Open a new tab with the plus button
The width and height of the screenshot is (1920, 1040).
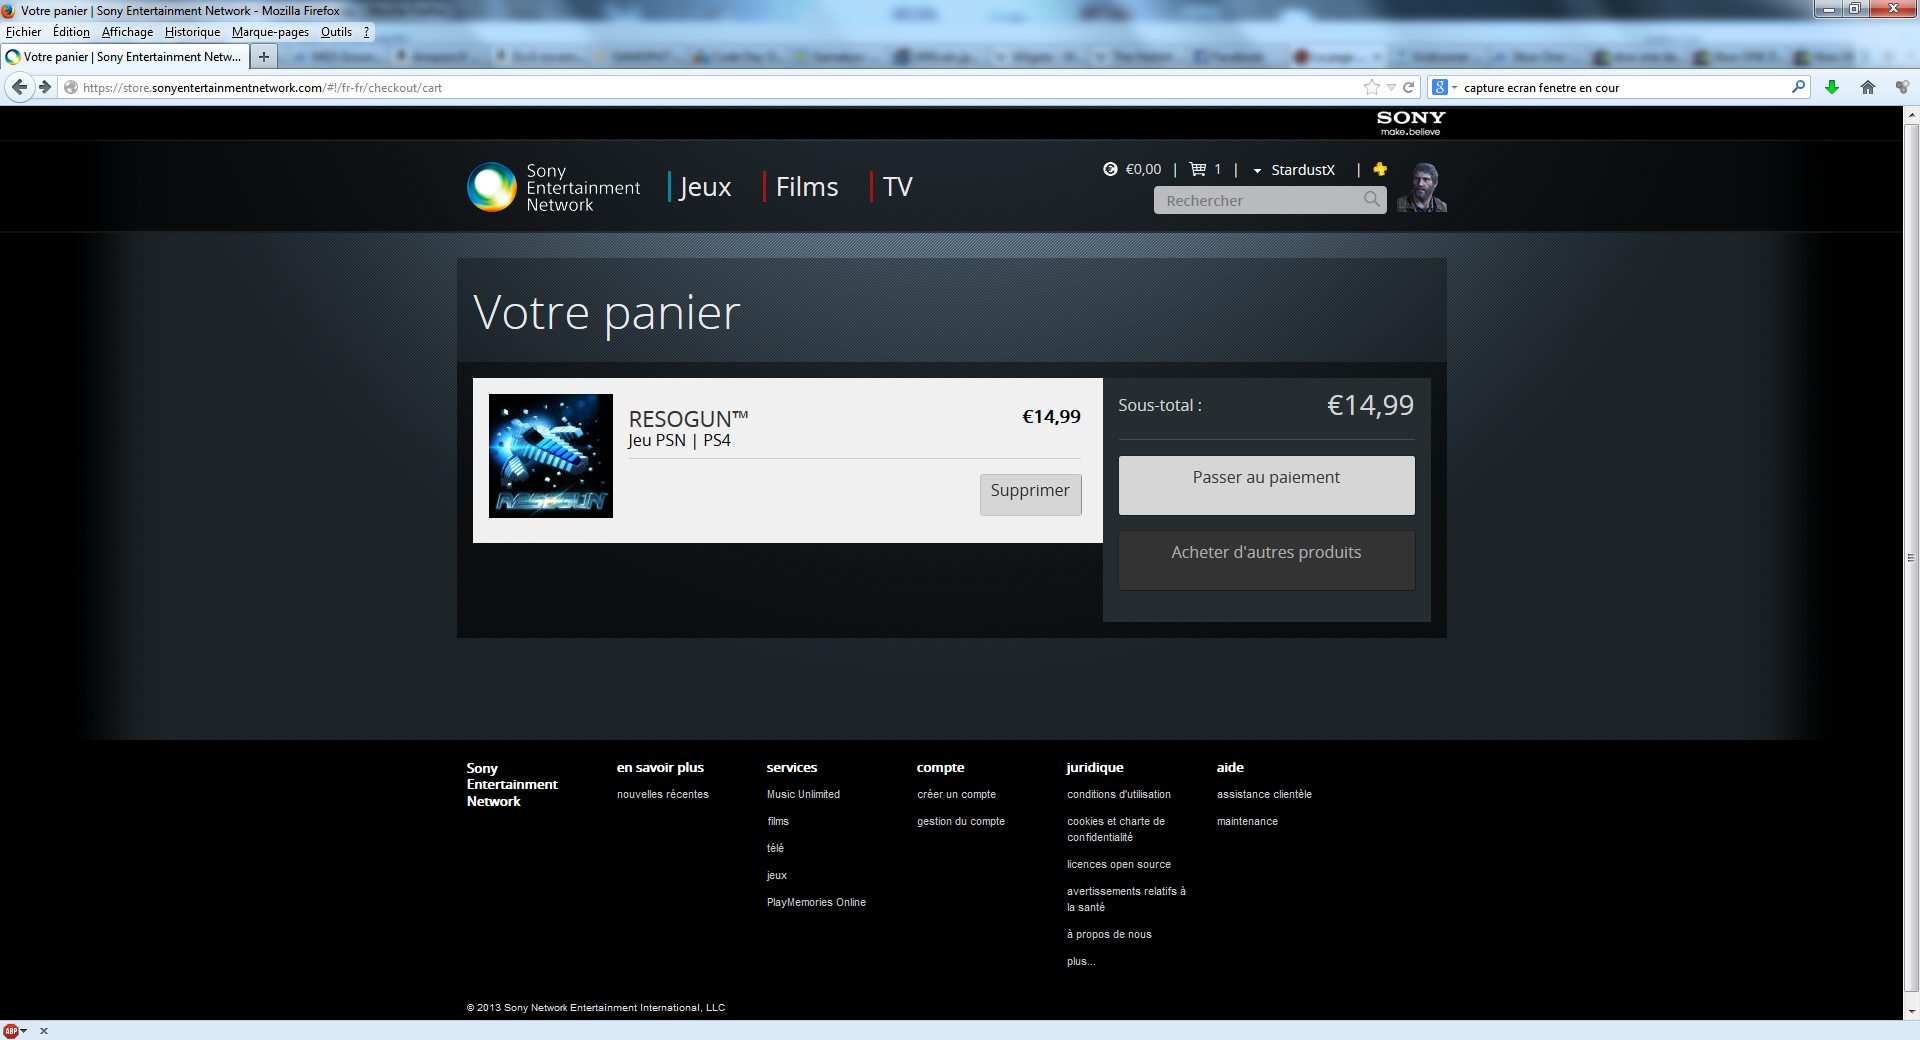[264, 57]
